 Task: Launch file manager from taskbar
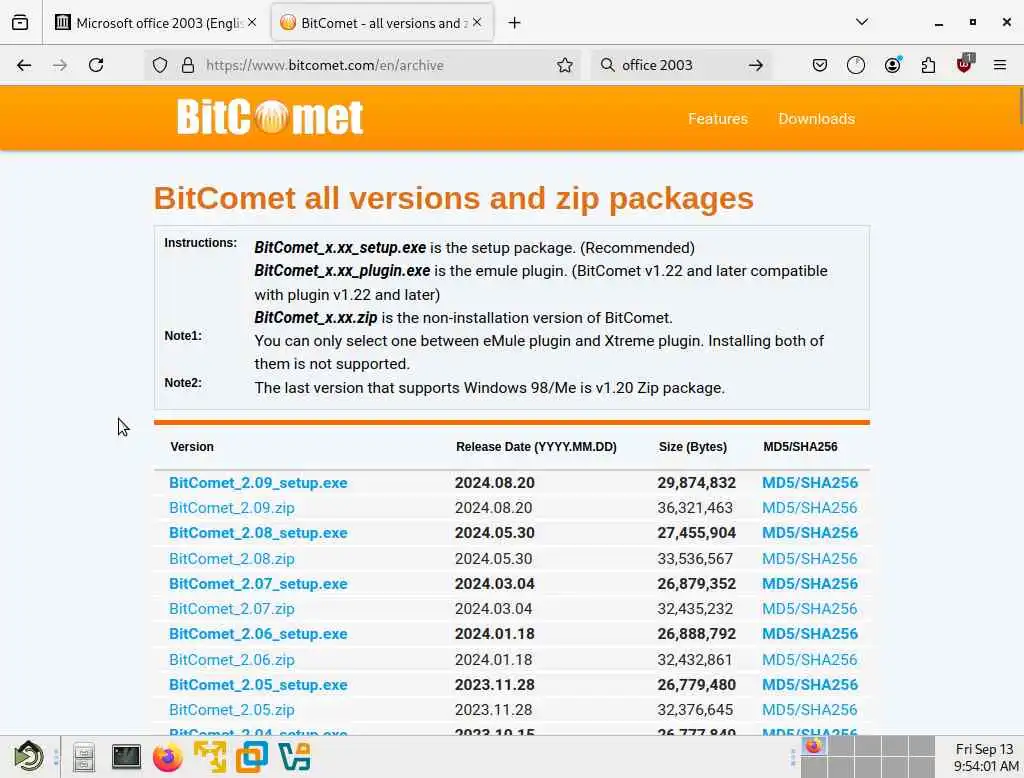point(84,757)
